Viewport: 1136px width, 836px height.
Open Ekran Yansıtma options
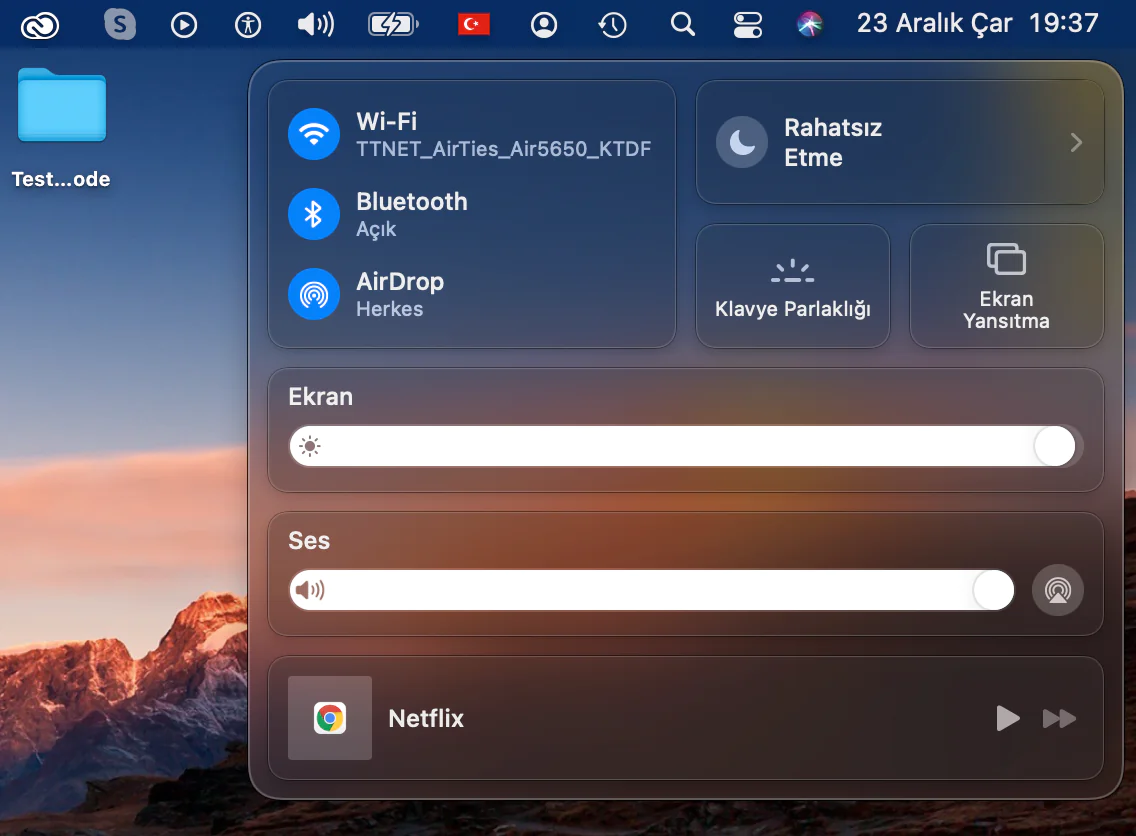tap(1006, 286)
